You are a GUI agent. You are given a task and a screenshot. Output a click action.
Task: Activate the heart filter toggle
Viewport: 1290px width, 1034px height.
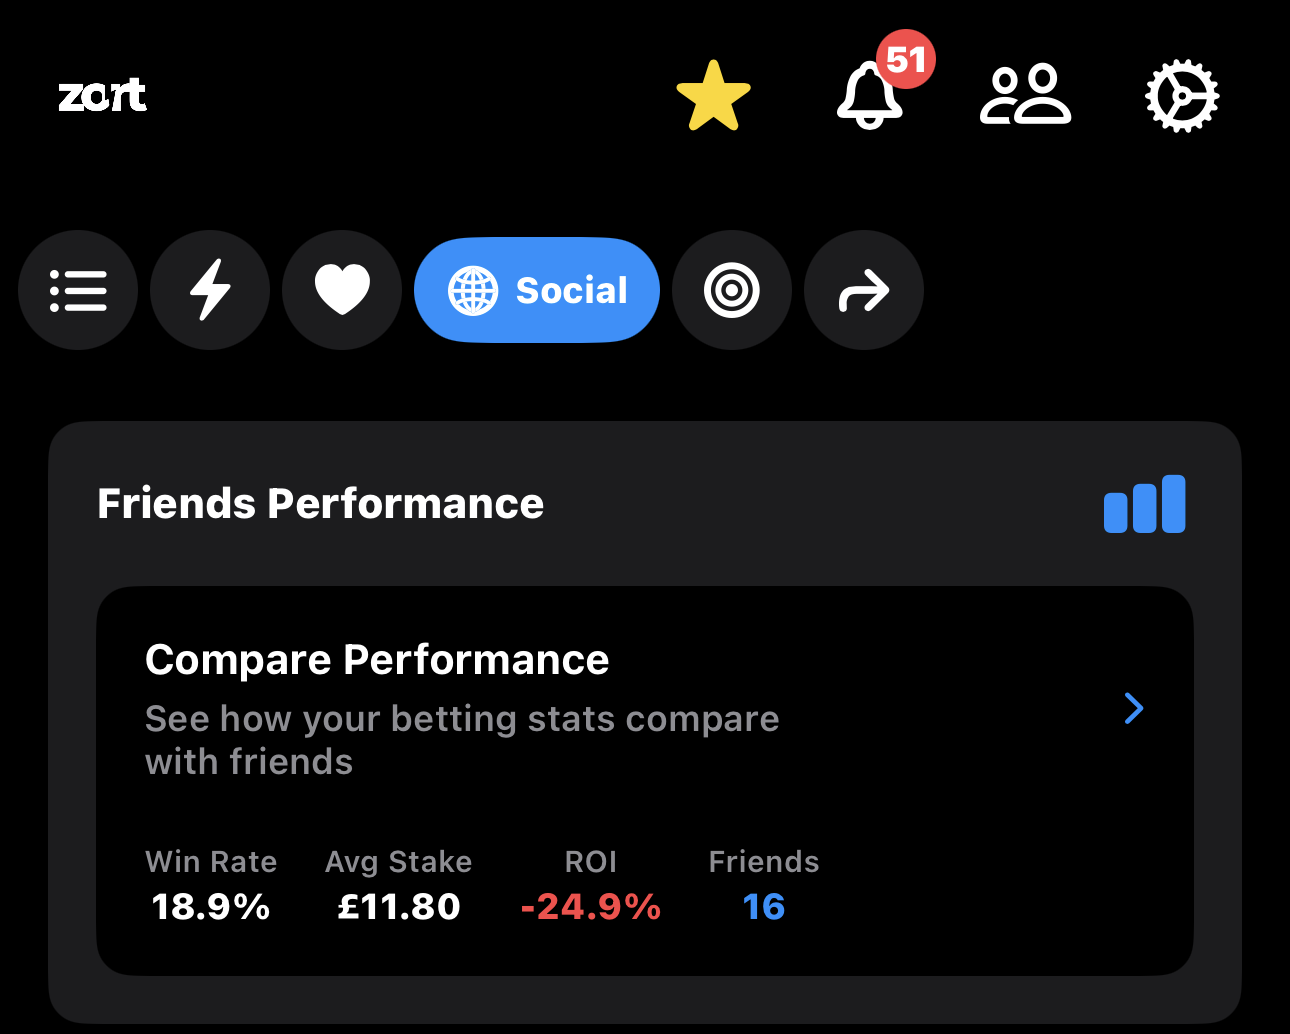(342, 290)
